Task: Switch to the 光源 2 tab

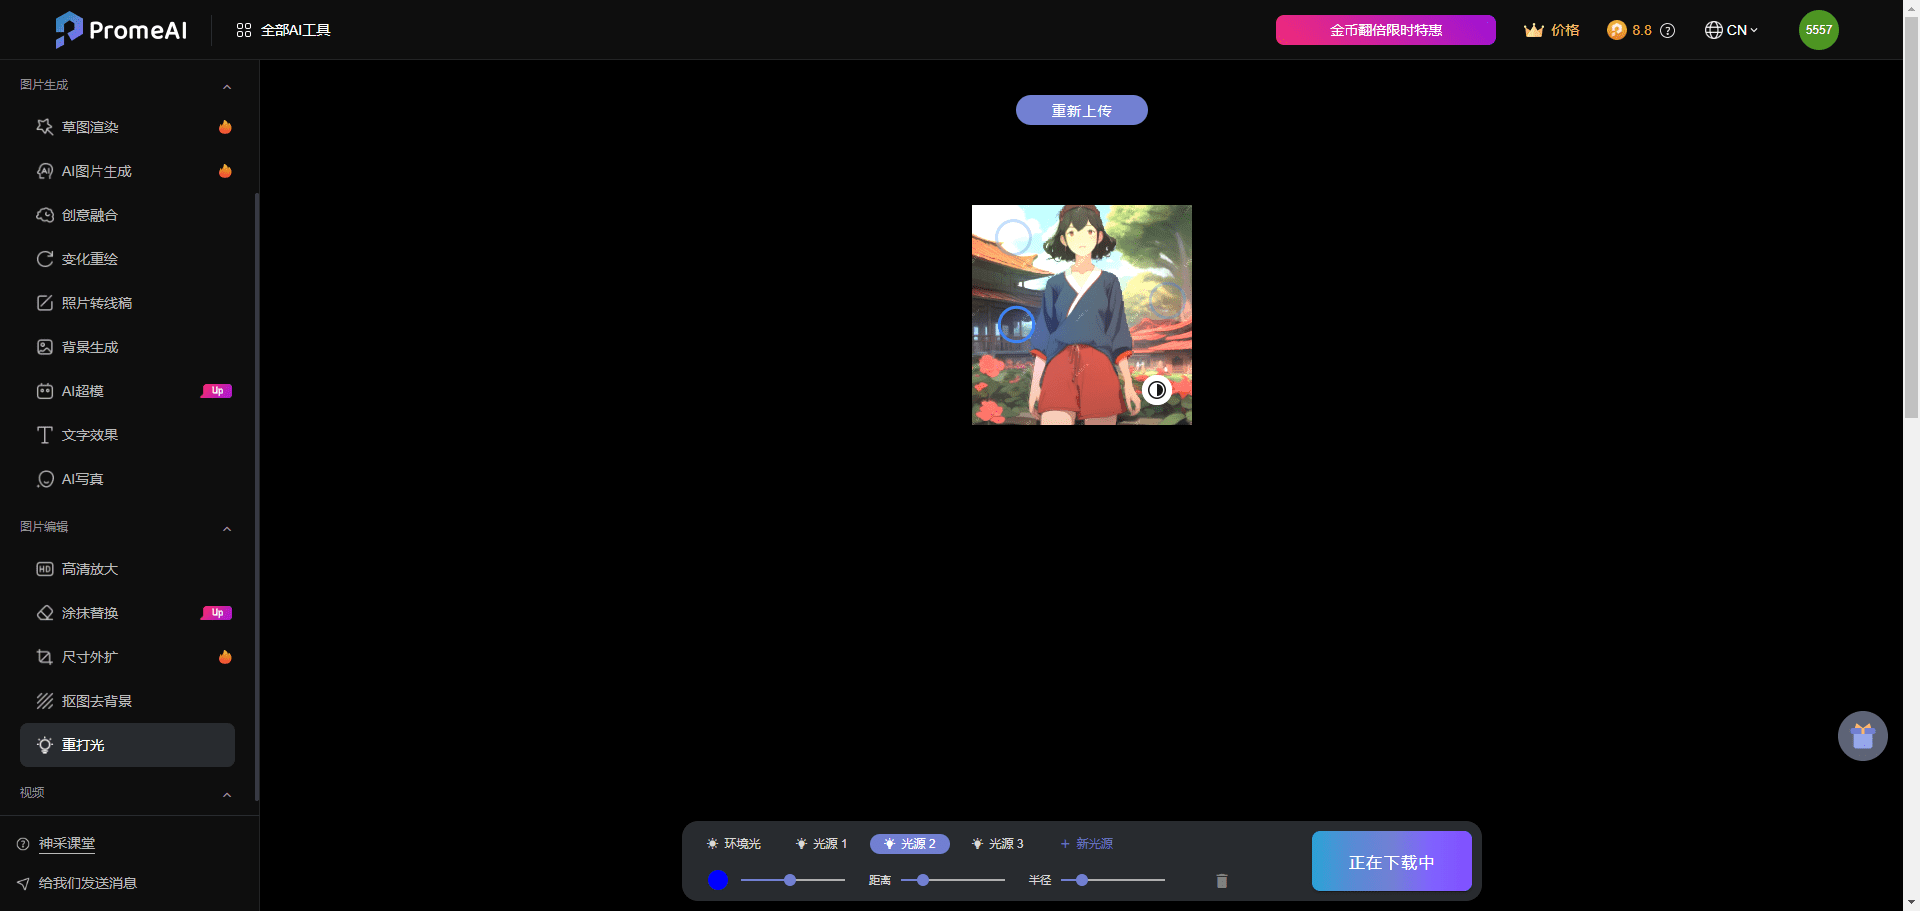Action: coord(910,844)
